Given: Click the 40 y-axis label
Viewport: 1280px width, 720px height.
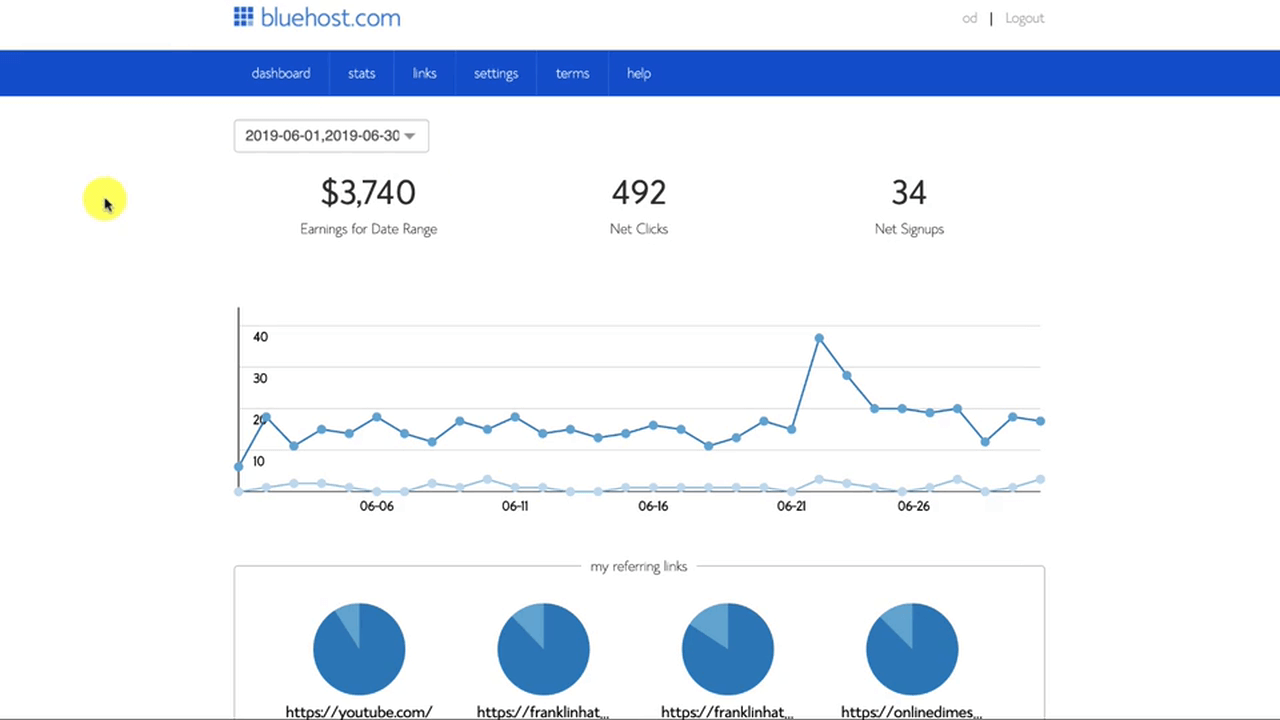Looking at the screenshot, I should pyautogui.click(x=260, y=337).
